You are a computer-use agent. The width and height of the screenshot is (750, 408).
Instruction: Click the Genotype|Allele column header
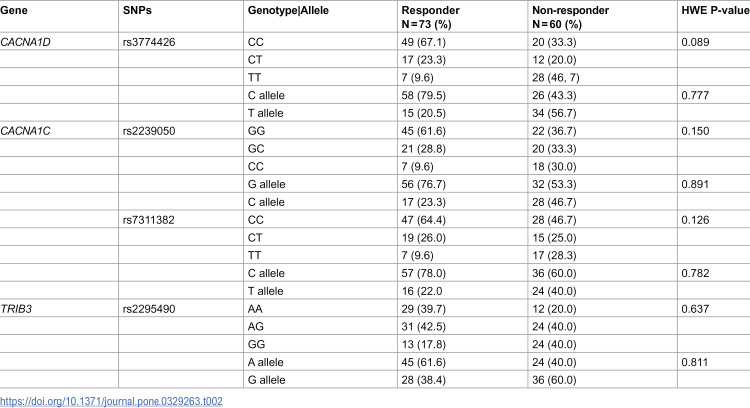coord(288,11)
